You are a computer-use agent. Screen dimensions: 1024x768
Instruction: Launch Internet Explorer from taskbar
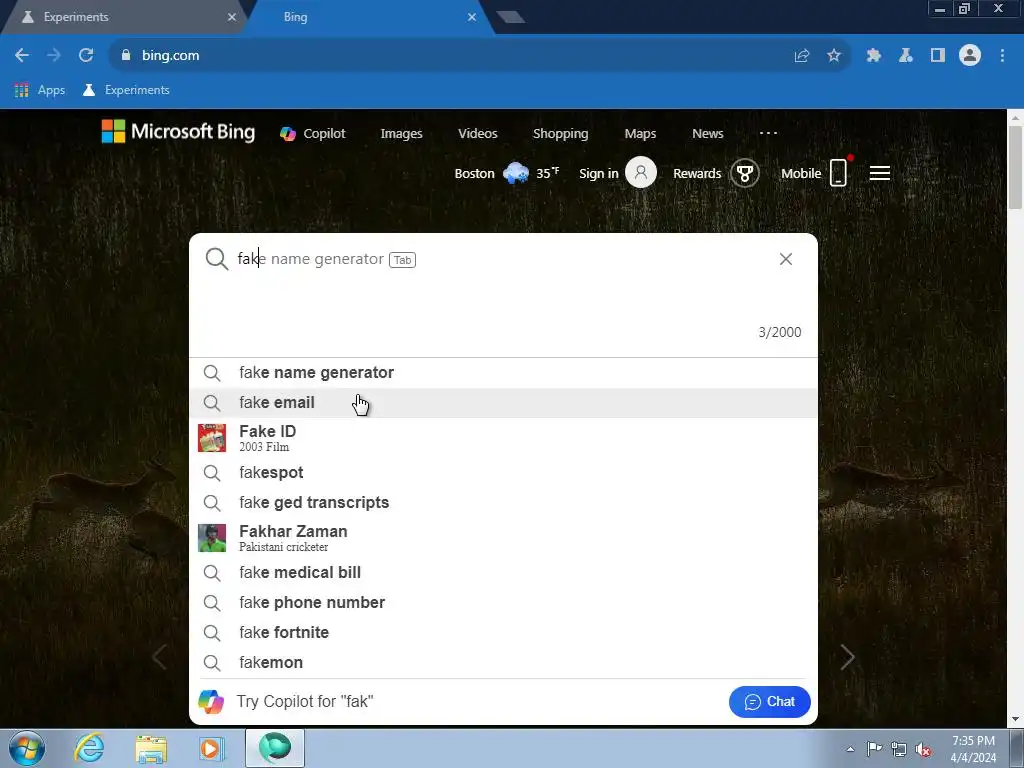(89, 748)
